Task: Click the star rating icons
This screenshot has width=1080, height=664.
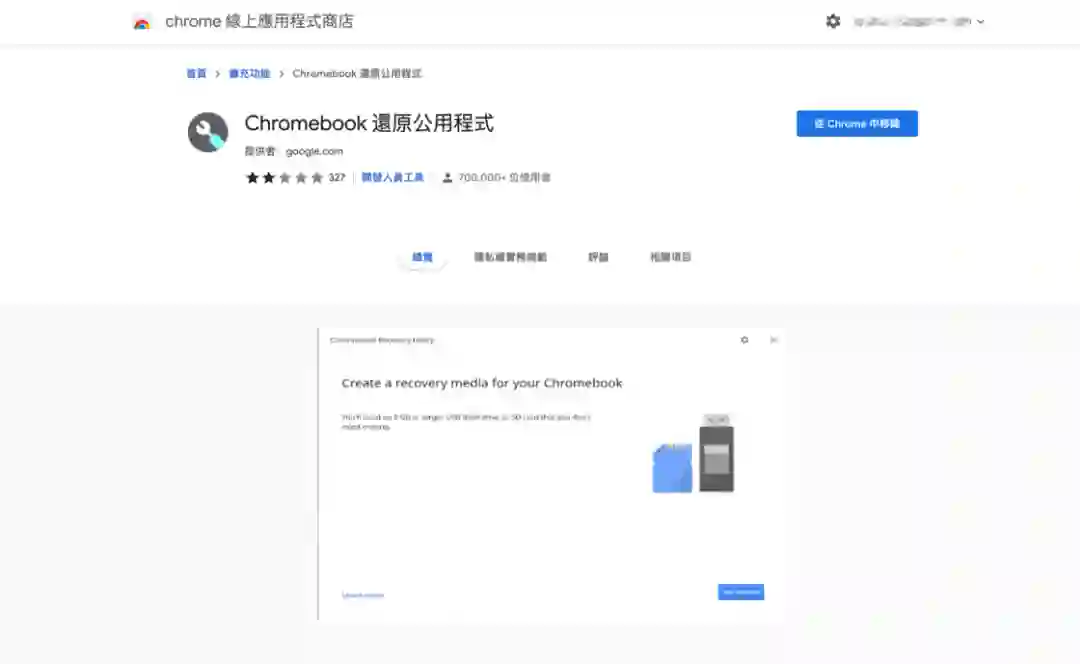Action: [x=284, y=178]
